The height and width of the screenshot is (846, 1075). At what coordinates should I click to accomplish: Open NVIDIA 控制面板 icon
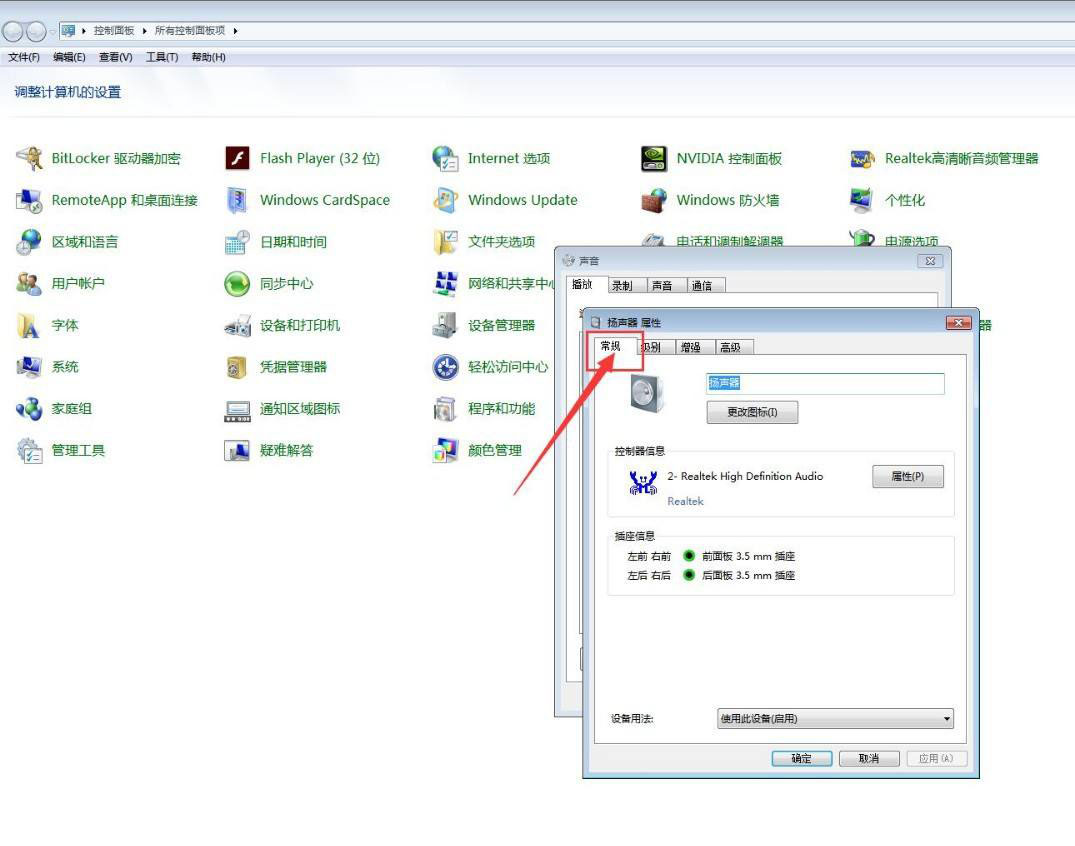[x=654, y=158]
